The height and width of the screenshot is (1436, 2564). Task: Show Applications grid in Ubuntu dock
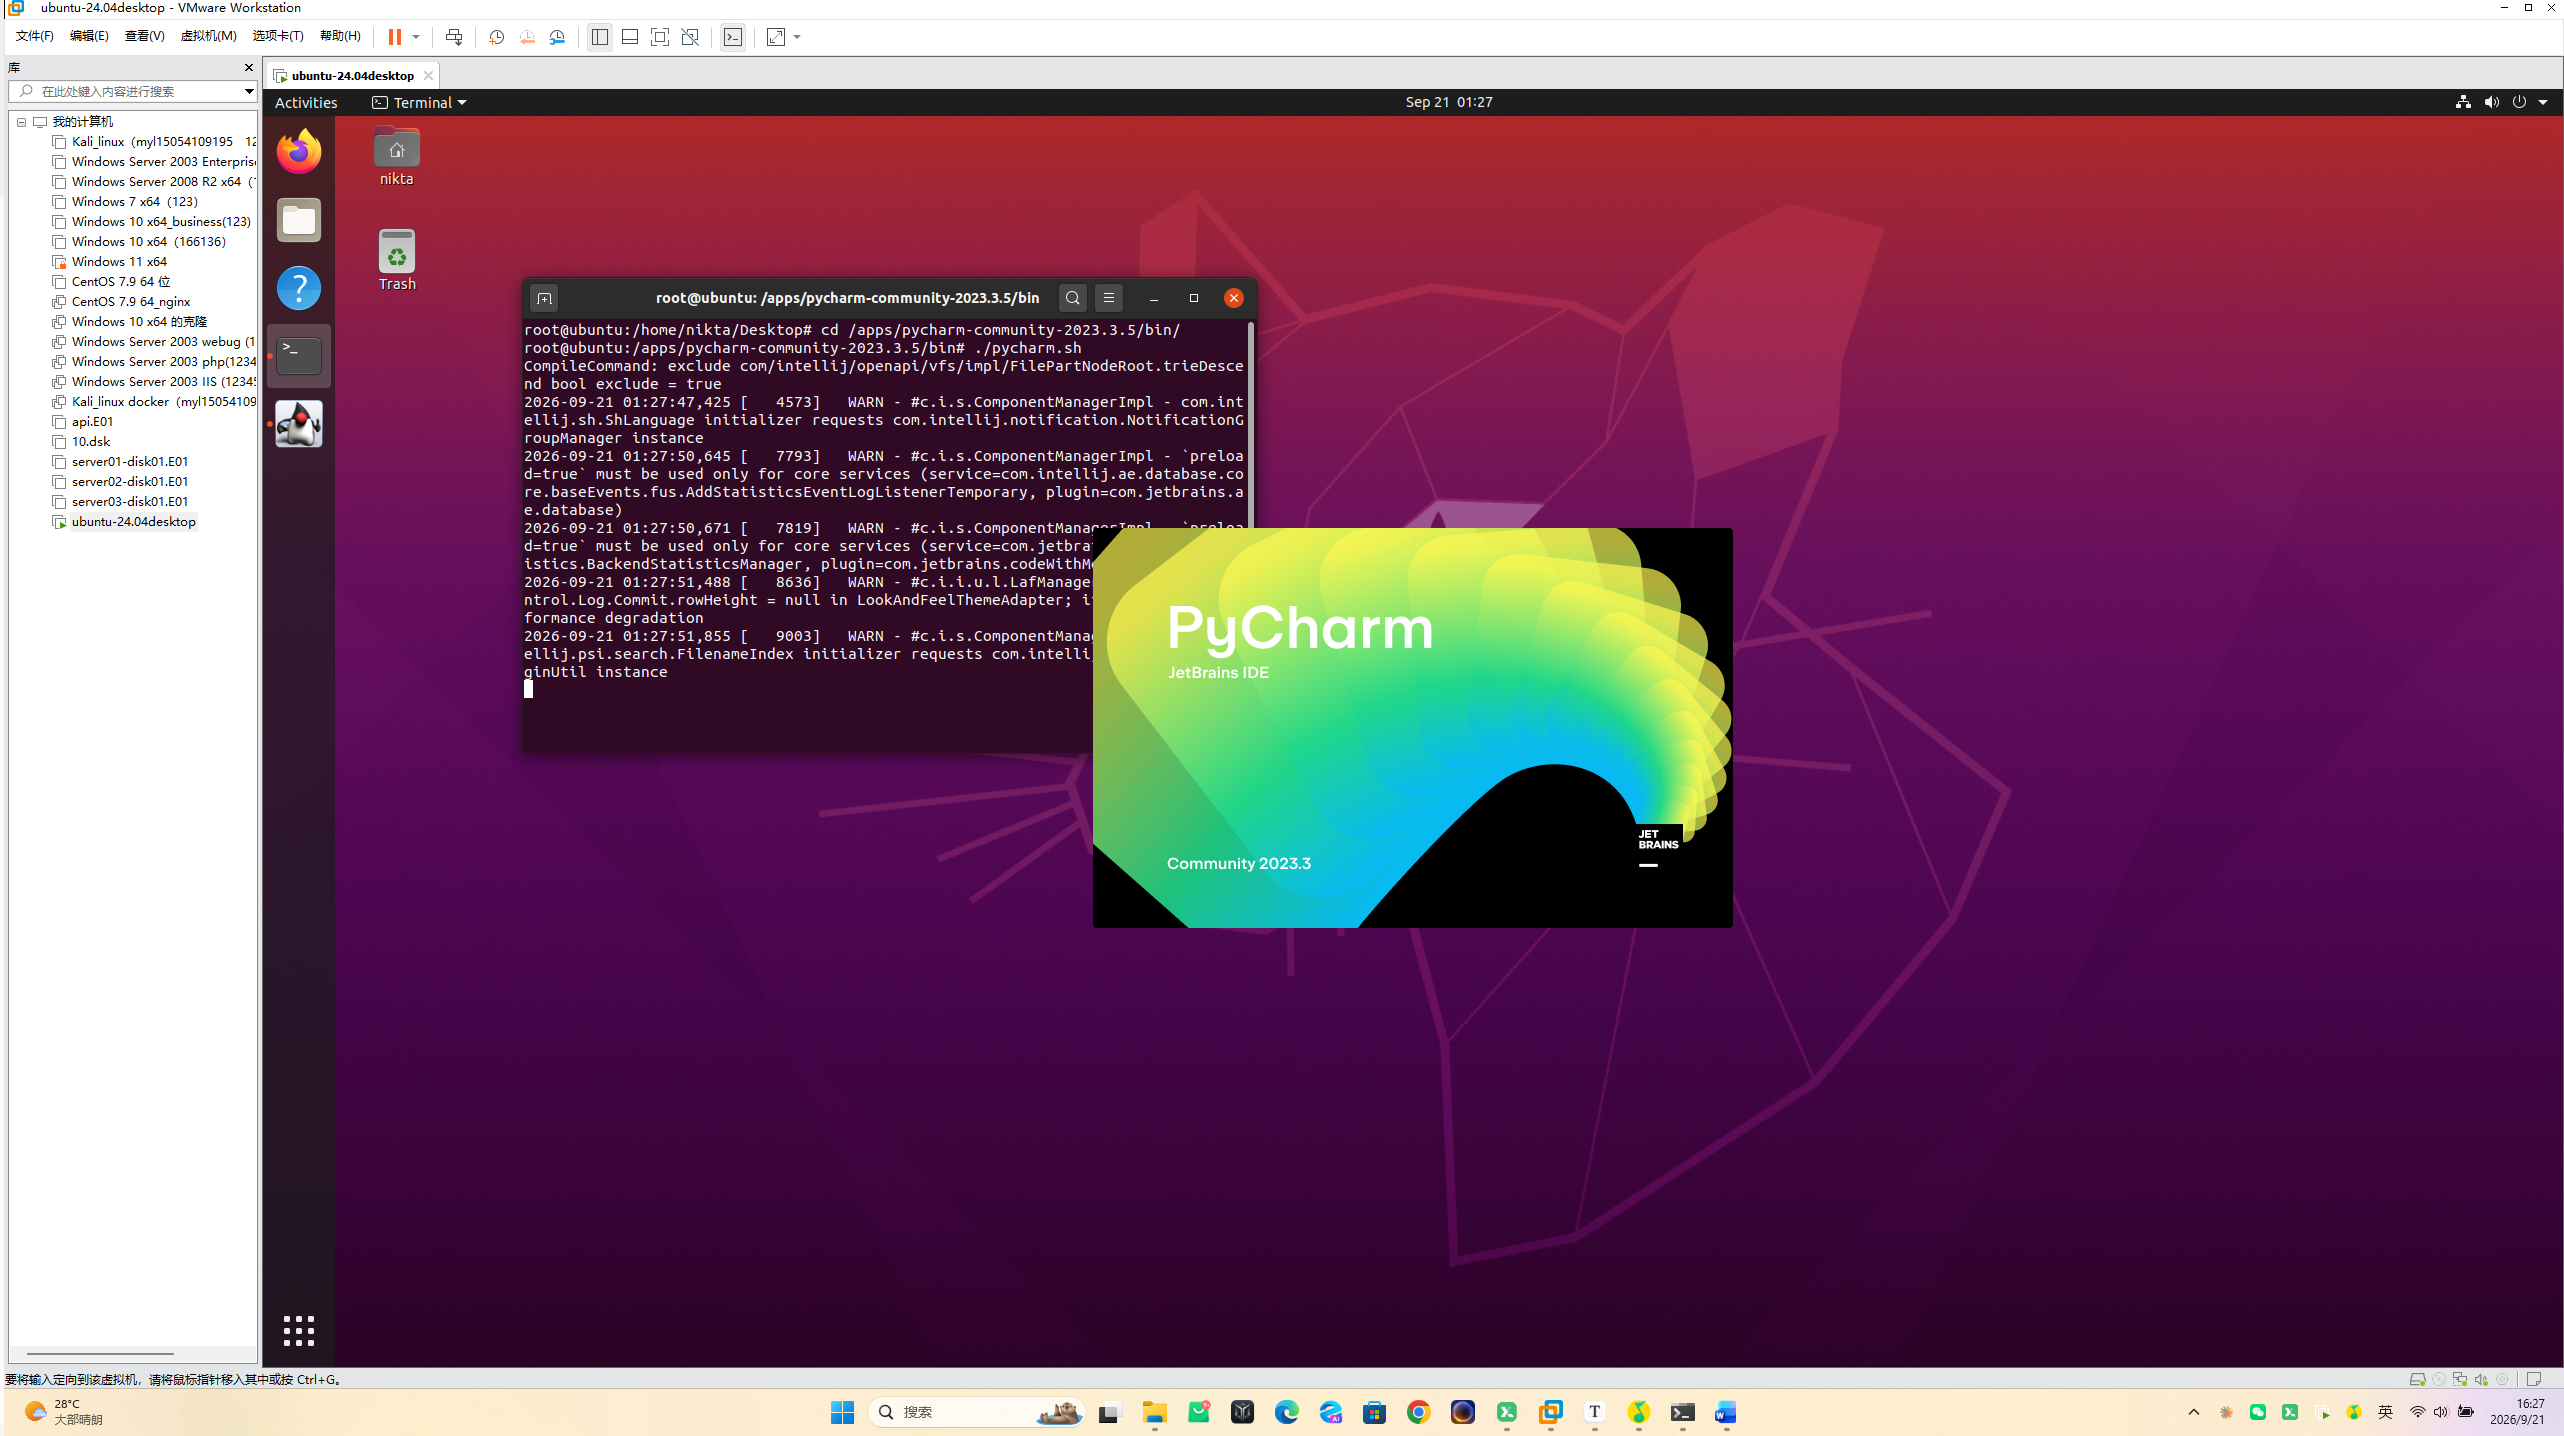point(299,1331)
